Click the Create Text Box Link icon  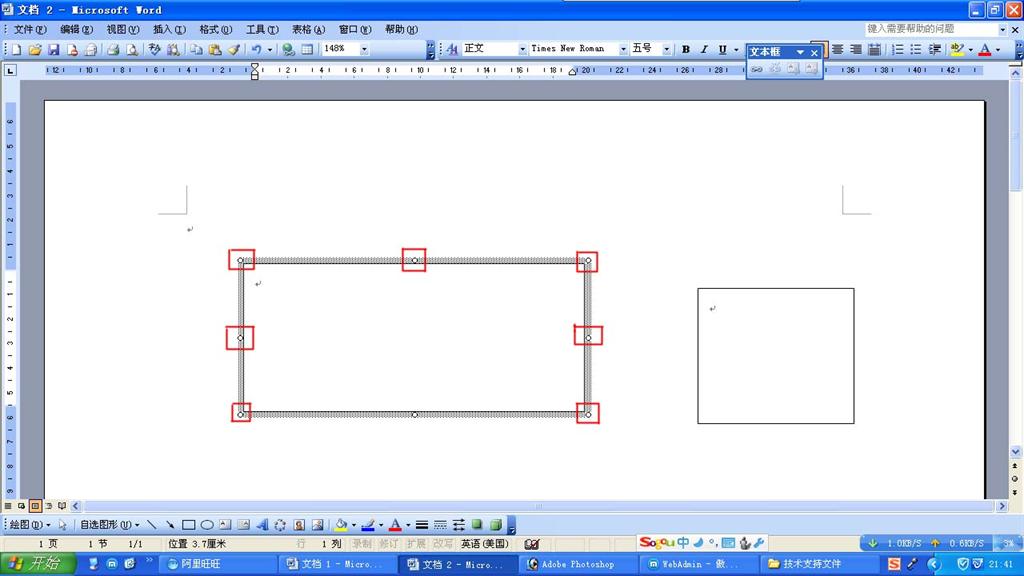[x=757, y=68]
